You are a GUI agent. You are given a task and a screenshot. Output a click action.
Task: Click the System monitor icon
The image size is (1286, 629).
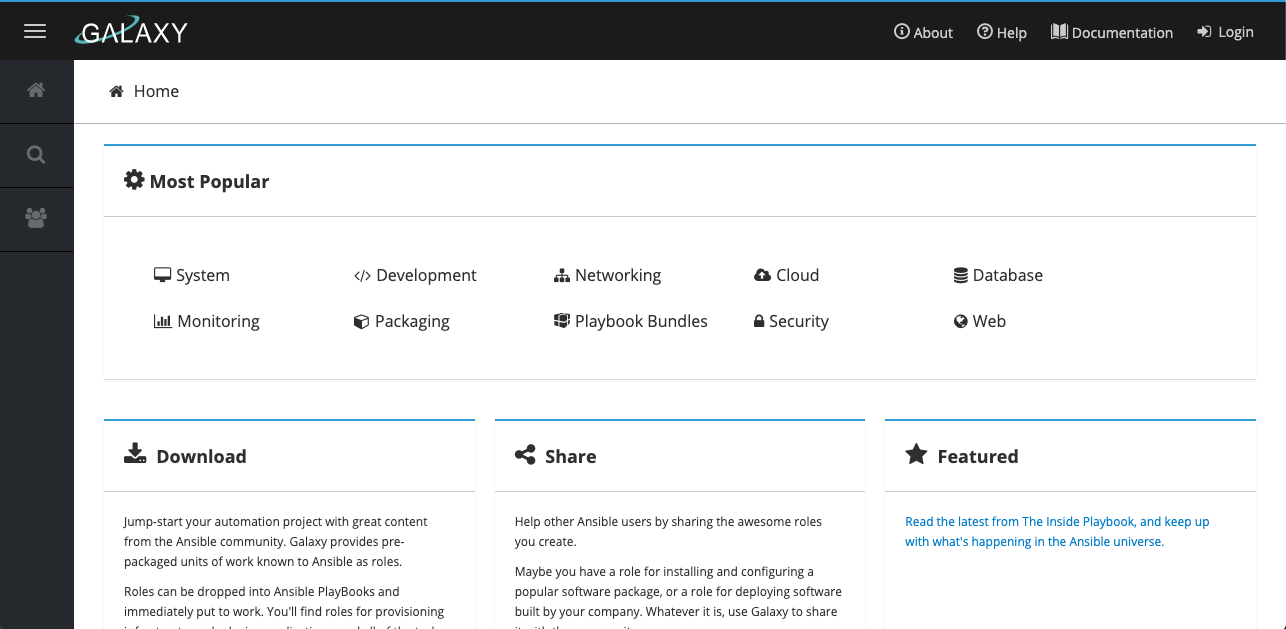tap(162, 275)
